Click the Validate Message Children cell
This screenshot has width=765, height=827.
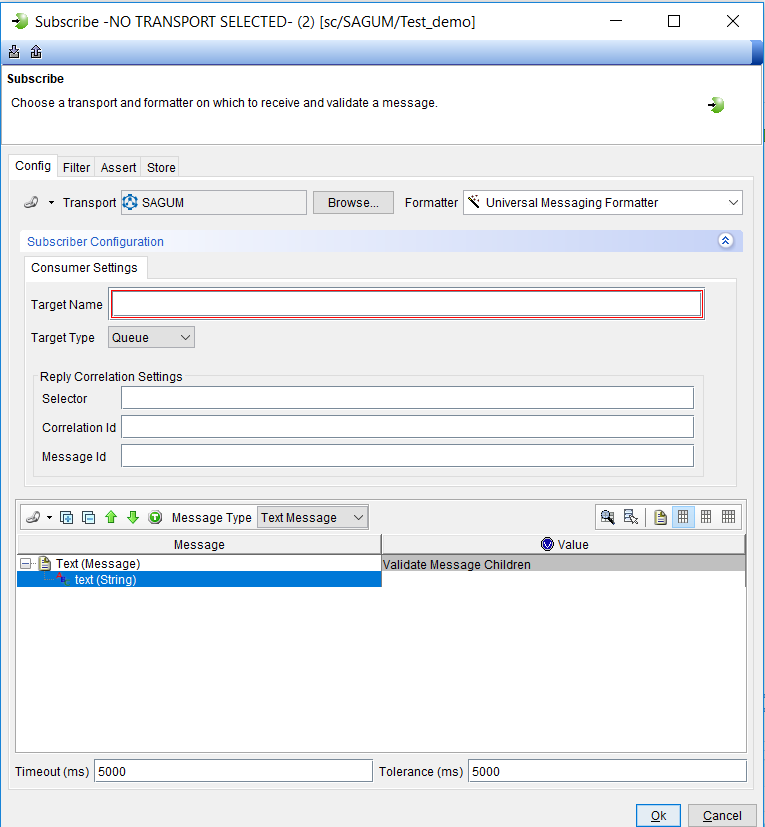(563, 564)
